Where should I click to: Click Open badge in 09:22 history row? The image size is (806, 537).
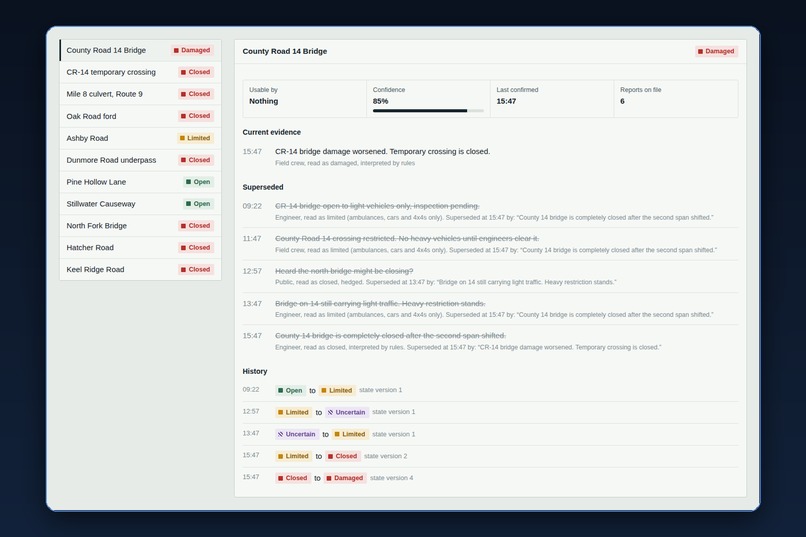290,391
